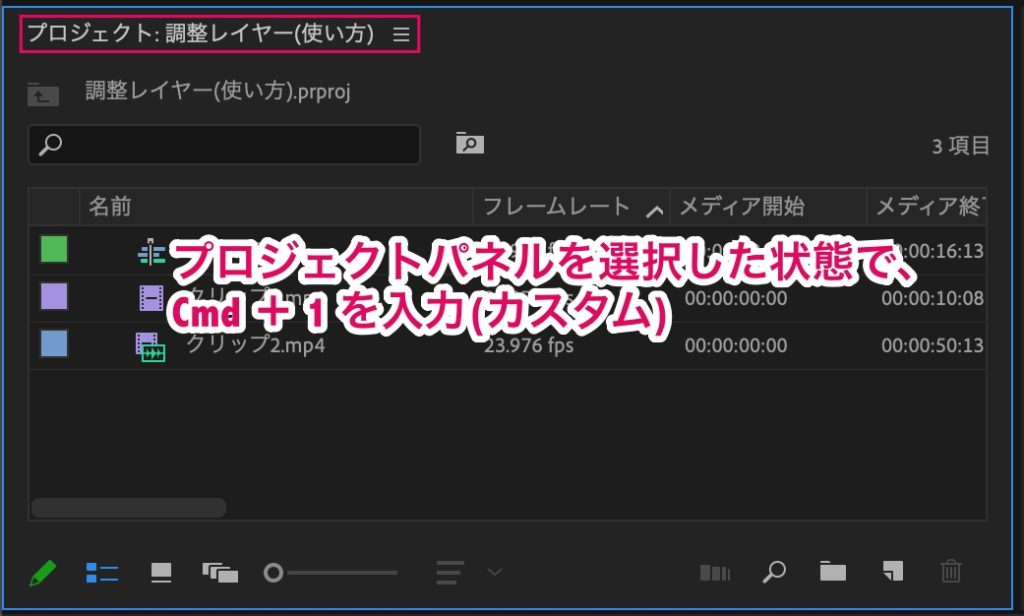
Task: Click the 23.976 fps value
Action: (x=529, y=345)
